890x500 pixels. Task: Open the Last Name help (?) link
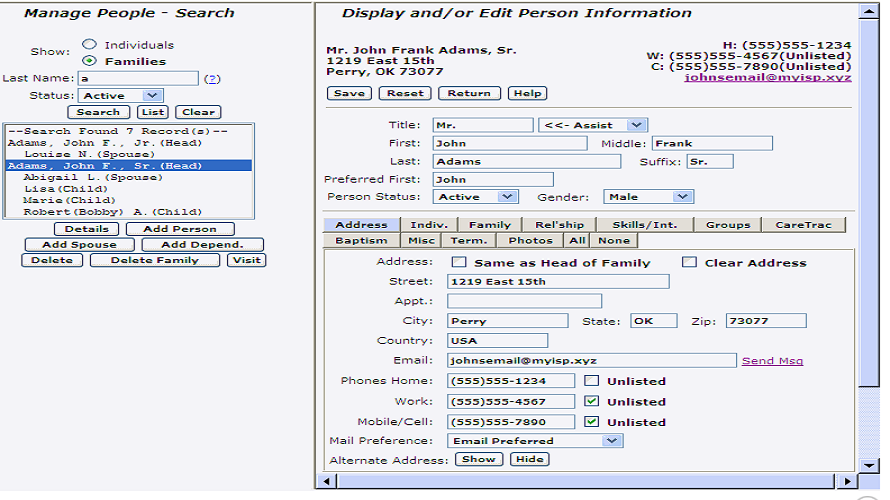tap(212, 79)
